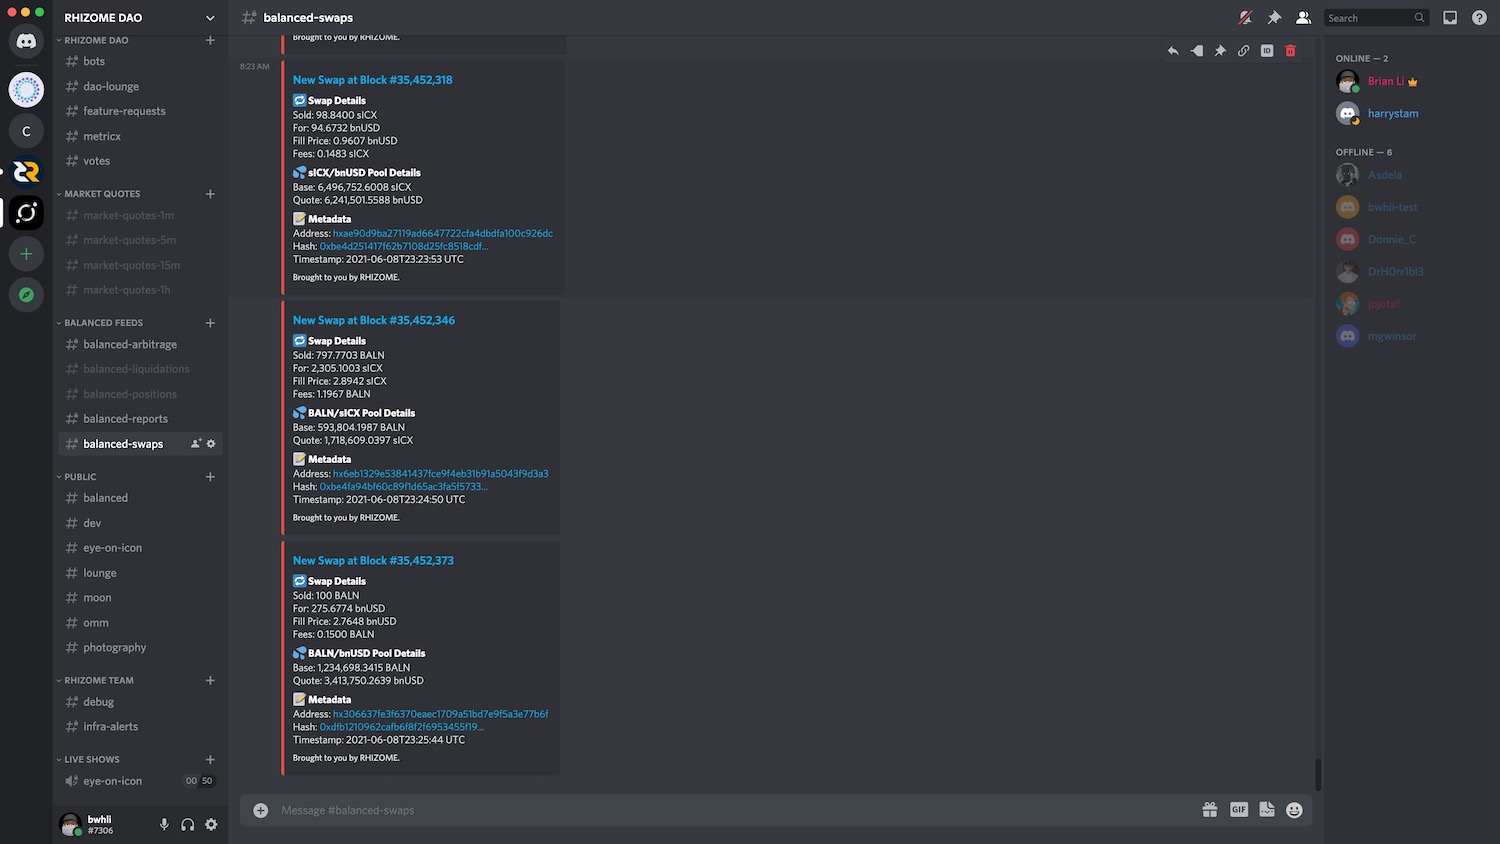Copy message link with the chain icon
The width and height of the screenshot is (1500, 844).
(x=1243, y=51)
